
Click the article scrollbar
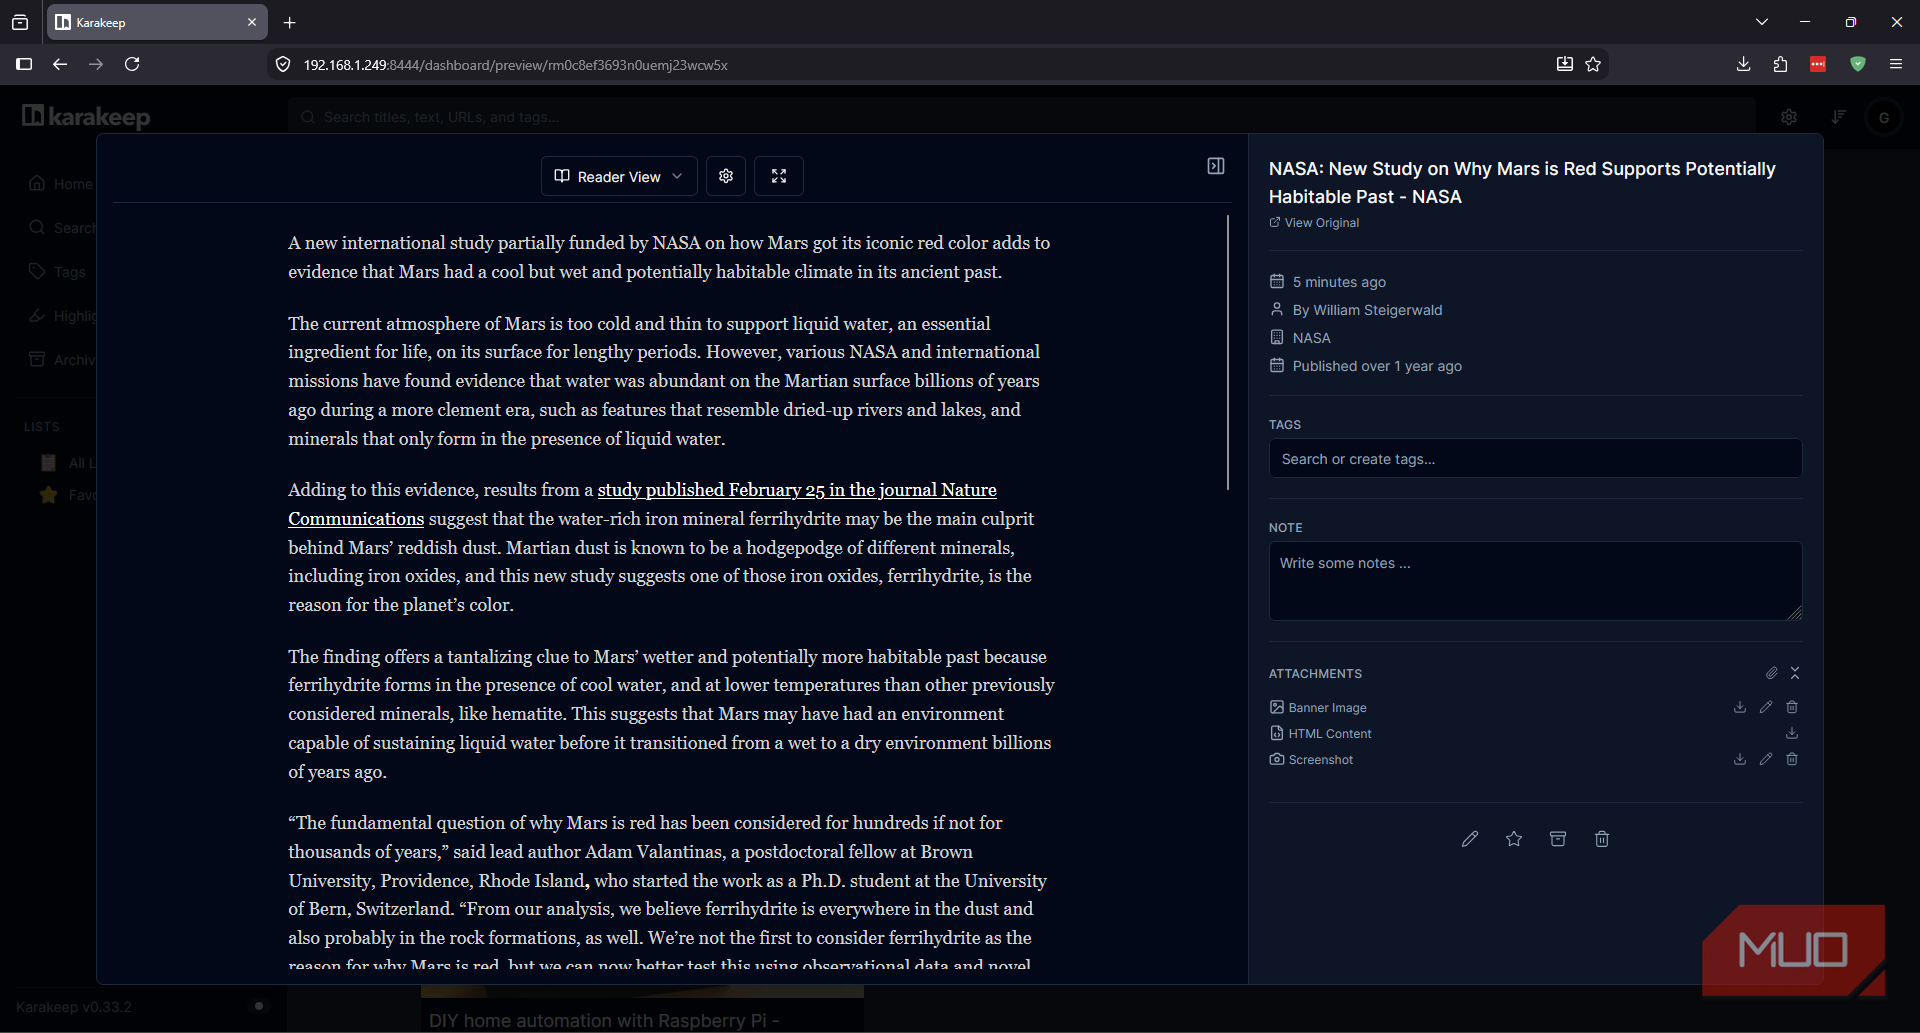tap(1228, 352)
